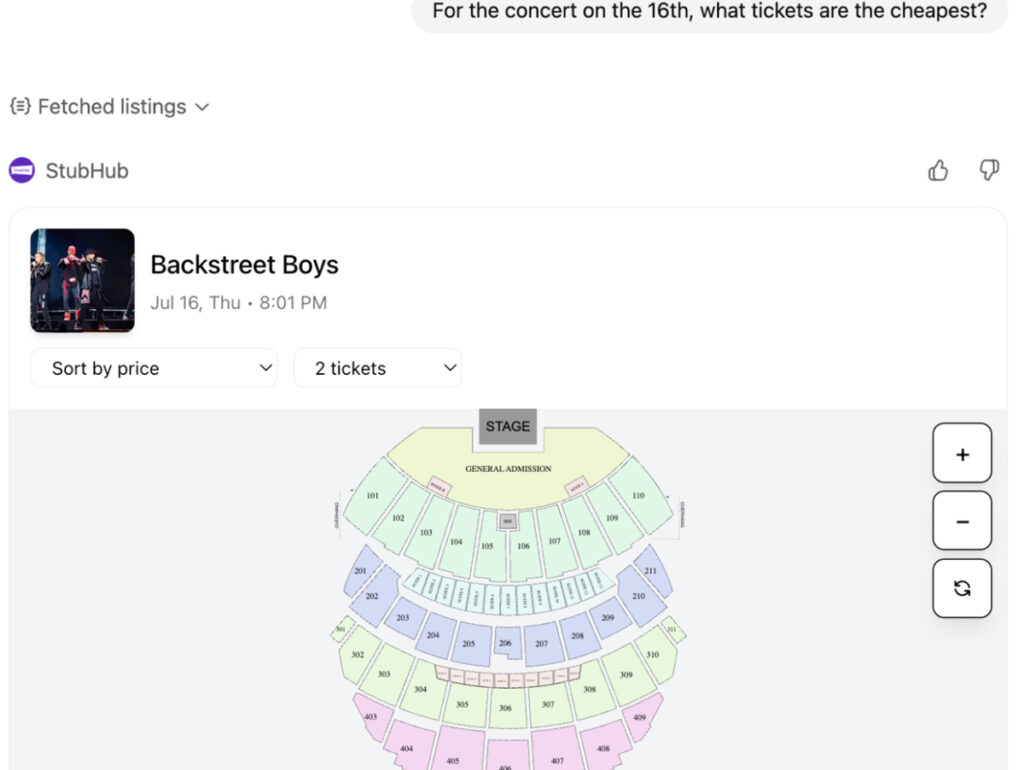Give a thumbs up to the StubHub results
Viewport: 1024px width, 770px height.
pos(937,170)
